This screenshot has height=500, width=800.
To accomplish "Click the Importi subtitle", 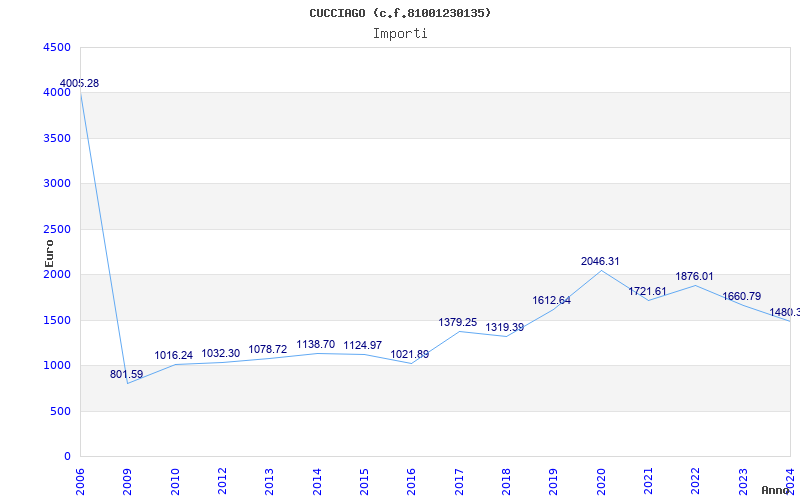I will pos(400,34).
